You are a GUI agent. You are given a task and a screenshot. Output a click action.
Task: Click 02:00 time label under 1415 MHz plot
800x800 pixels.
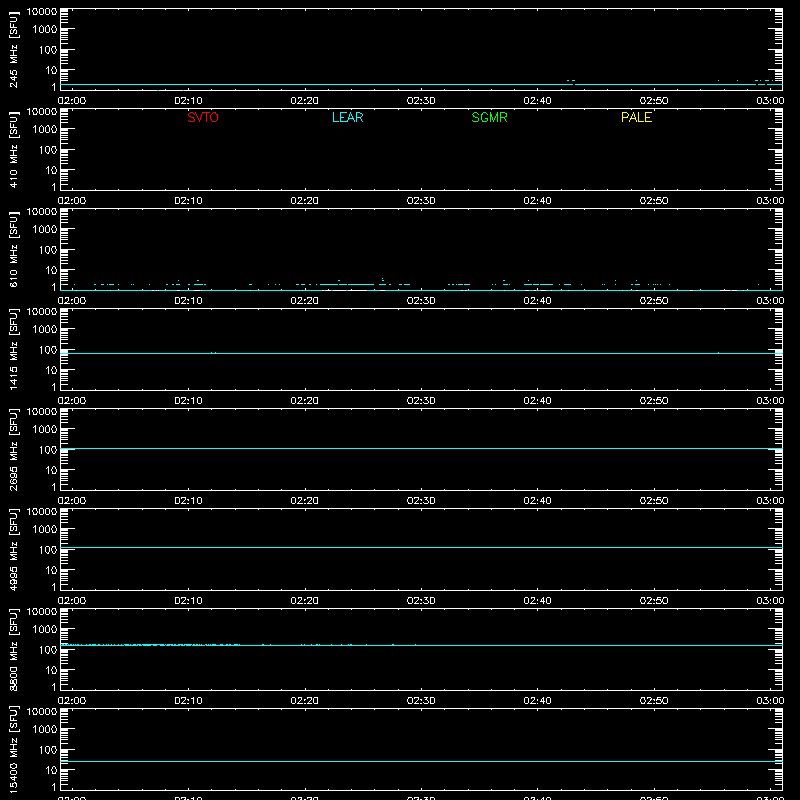[x=72, y=401]
